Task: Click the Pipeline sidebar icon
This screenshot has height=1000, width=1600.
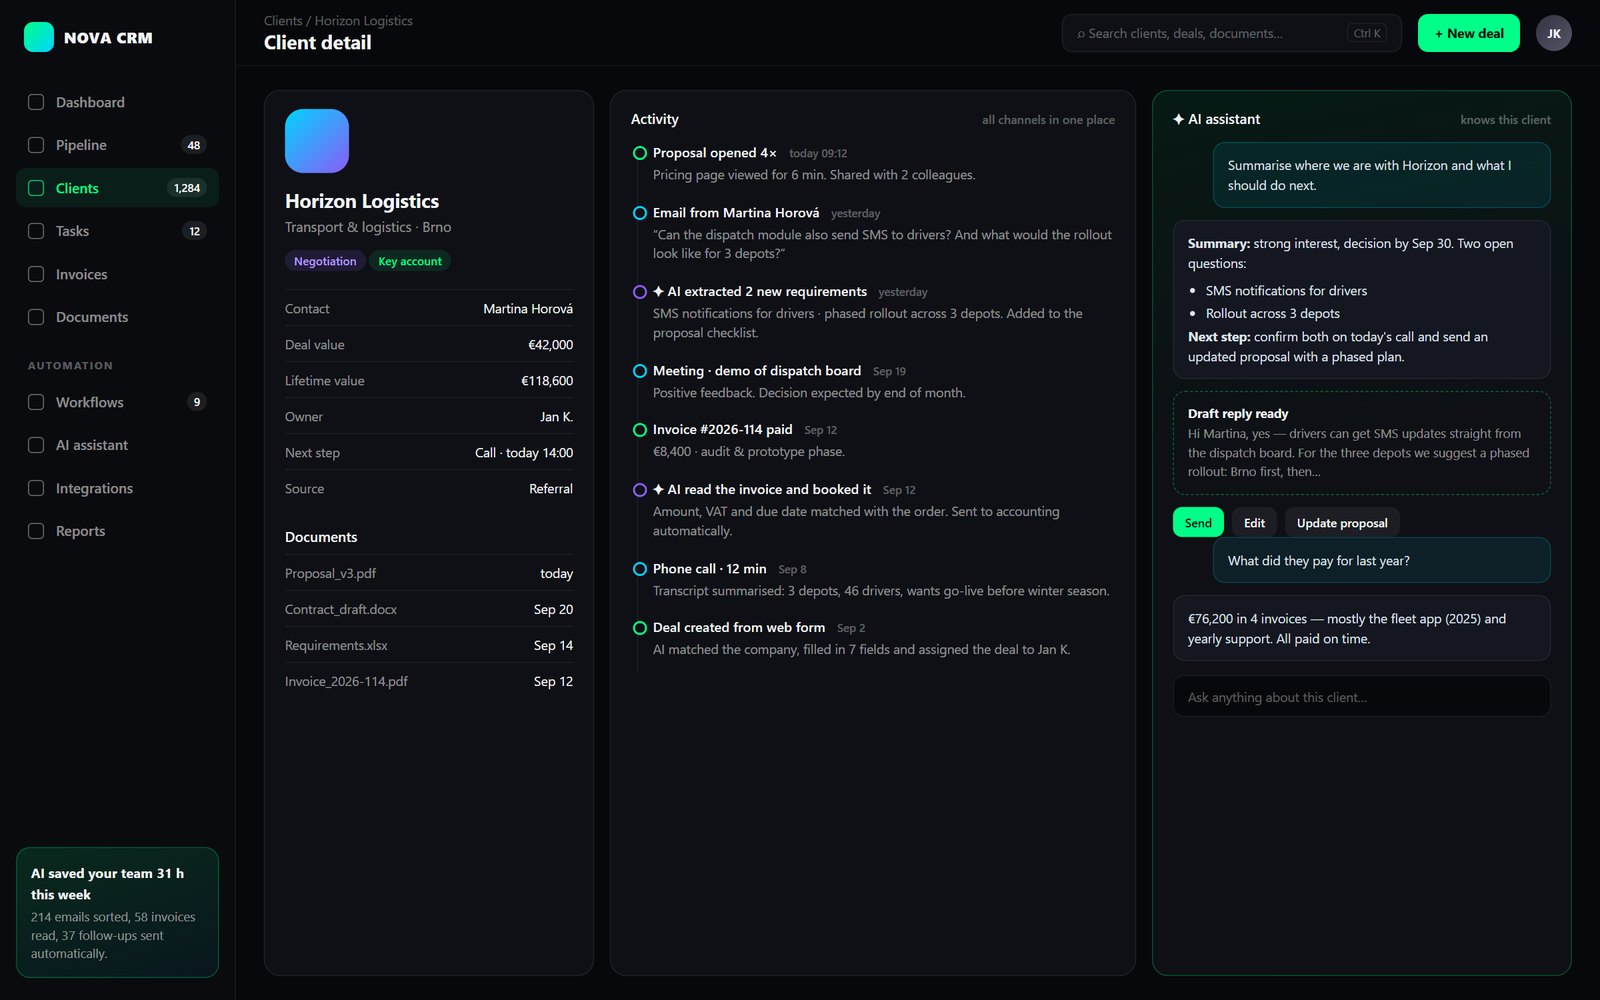Action: (x=36, y=145)
